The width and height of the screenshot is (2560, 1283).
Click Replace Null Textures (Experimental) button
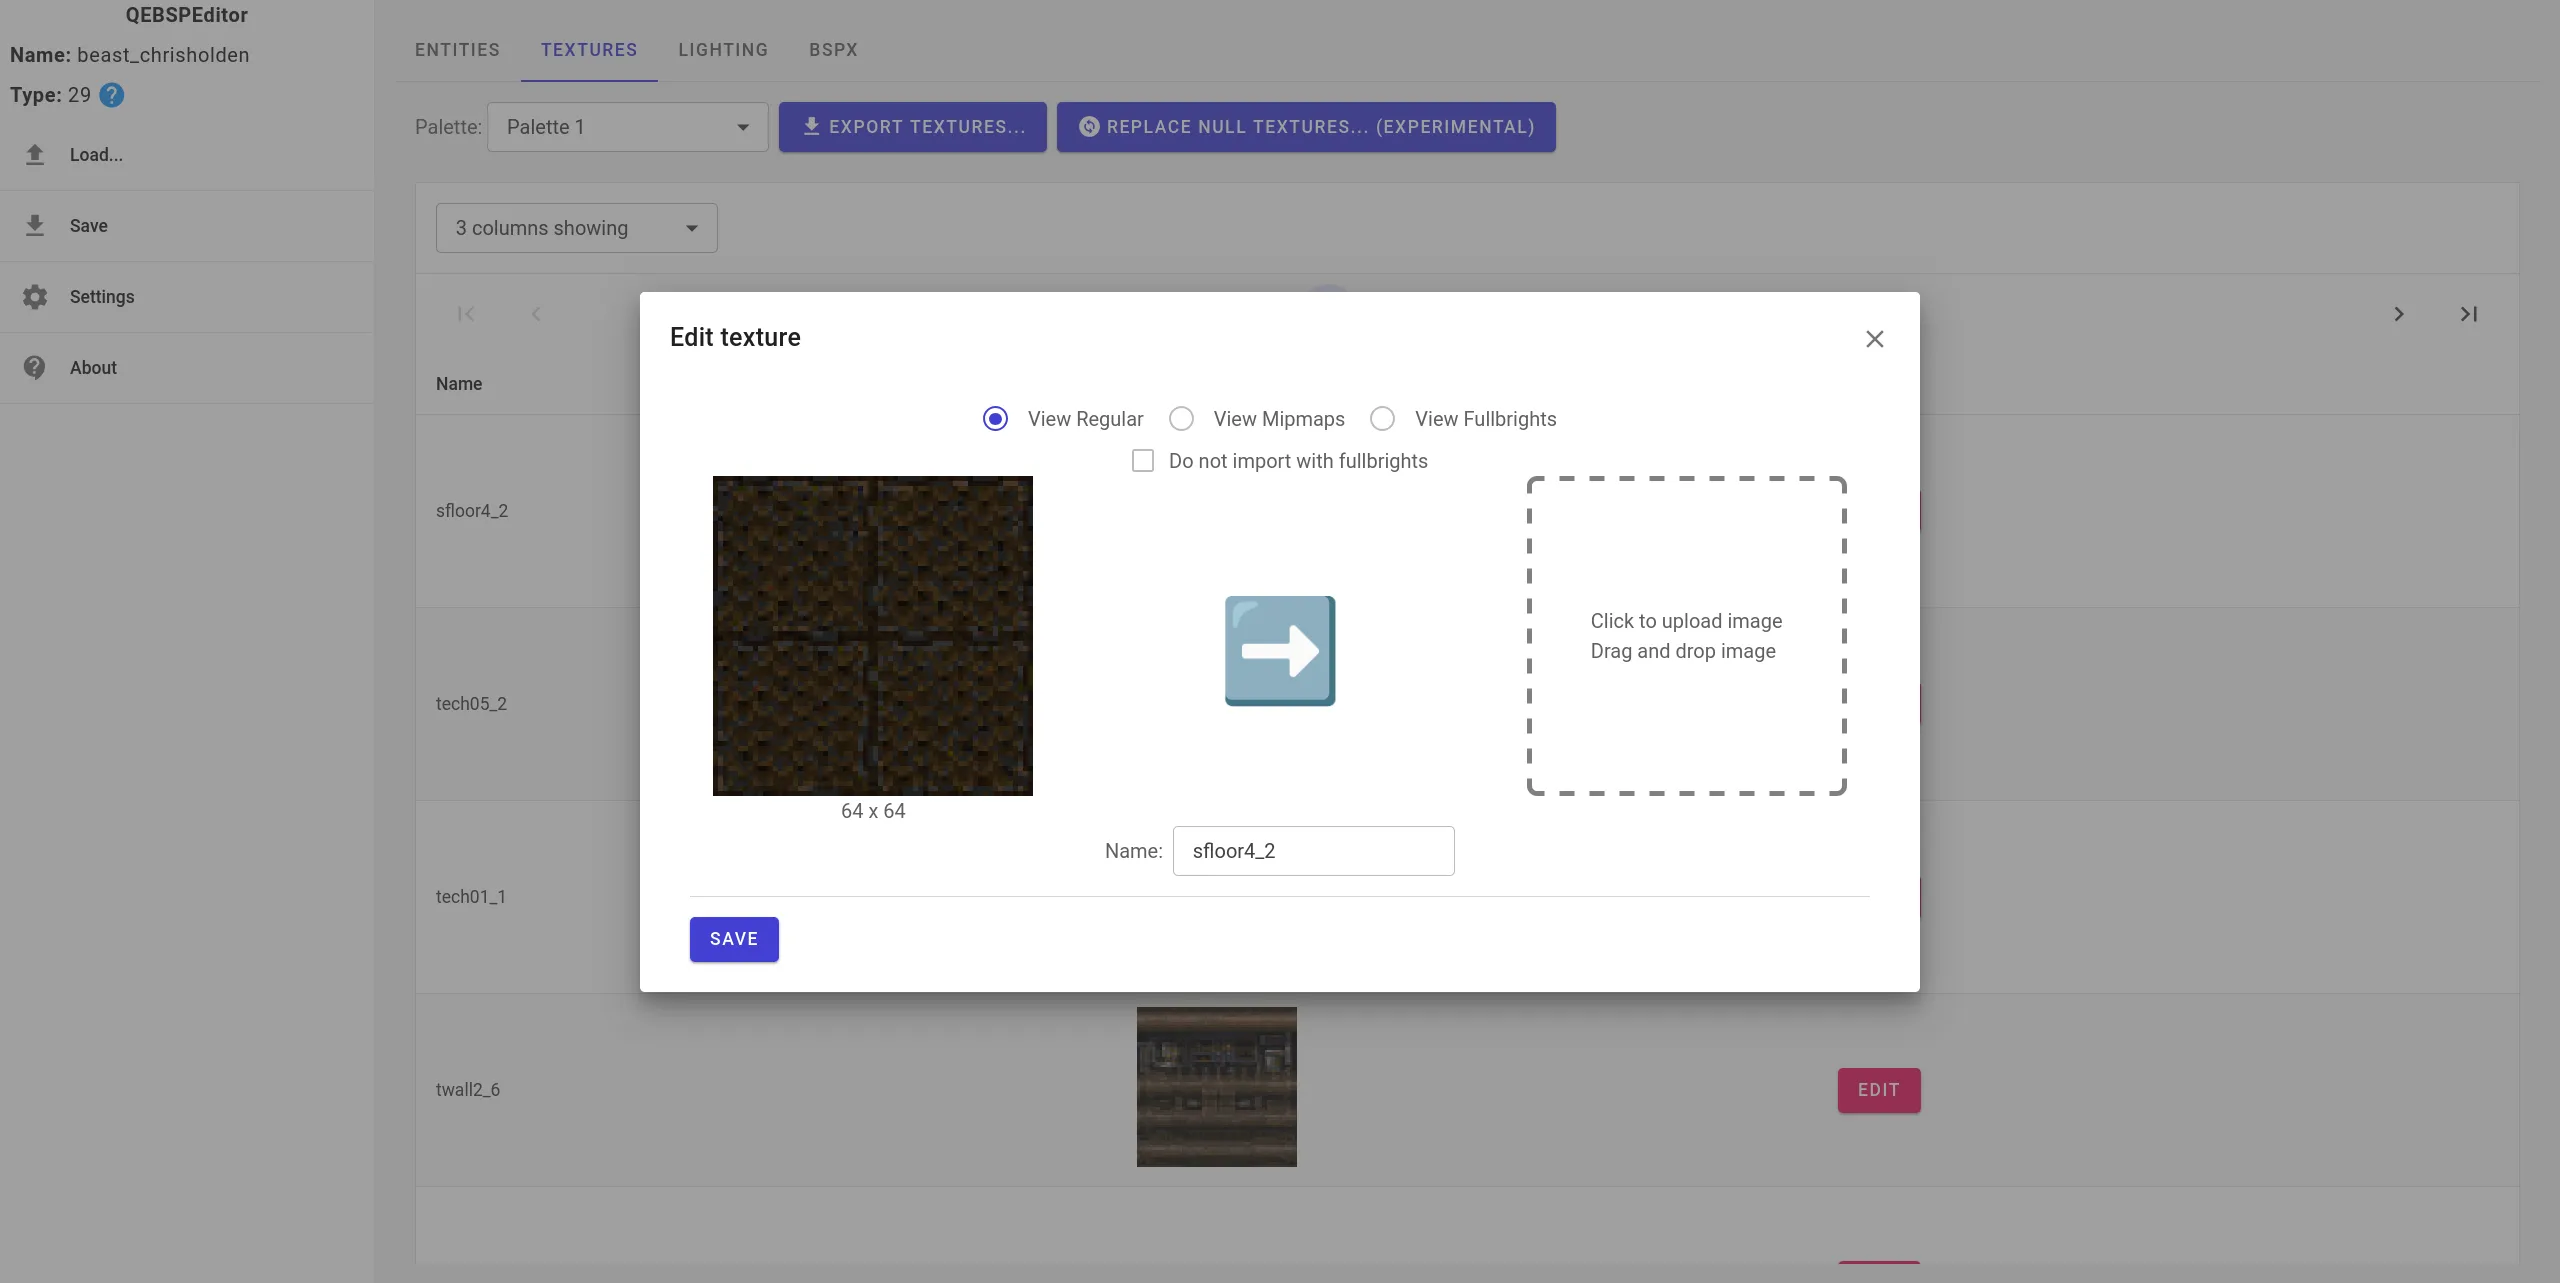[1306, 127]
